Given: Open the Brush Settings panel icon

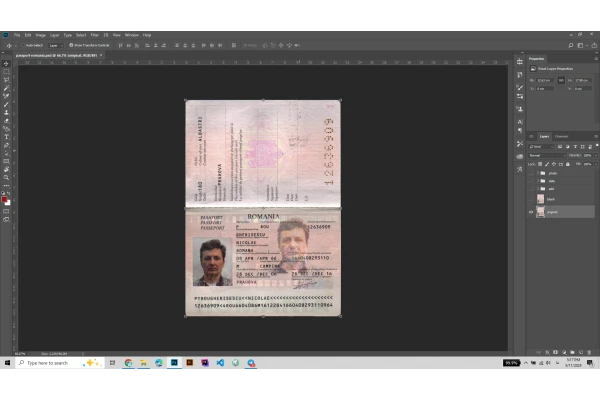Looking at the screenshot, I should tap(520, 87).
